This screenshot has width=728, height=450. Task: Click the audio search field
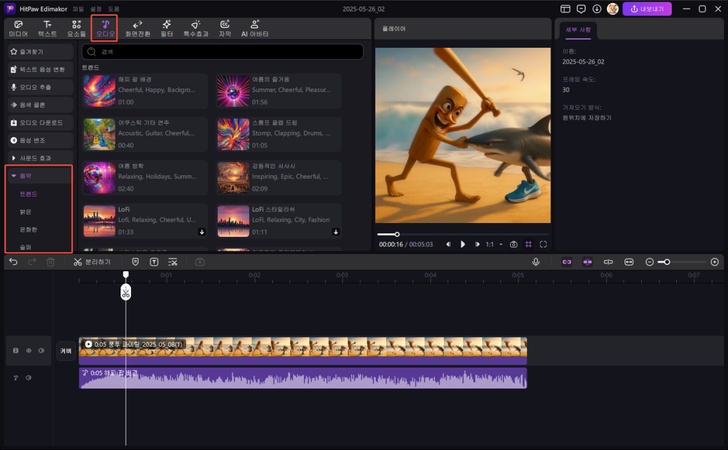coord(222,52)
